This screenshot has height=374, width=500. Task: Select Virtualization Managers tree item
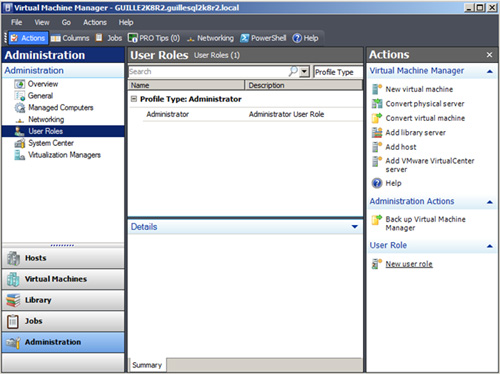pyautogui.click(x=64, y=155)
